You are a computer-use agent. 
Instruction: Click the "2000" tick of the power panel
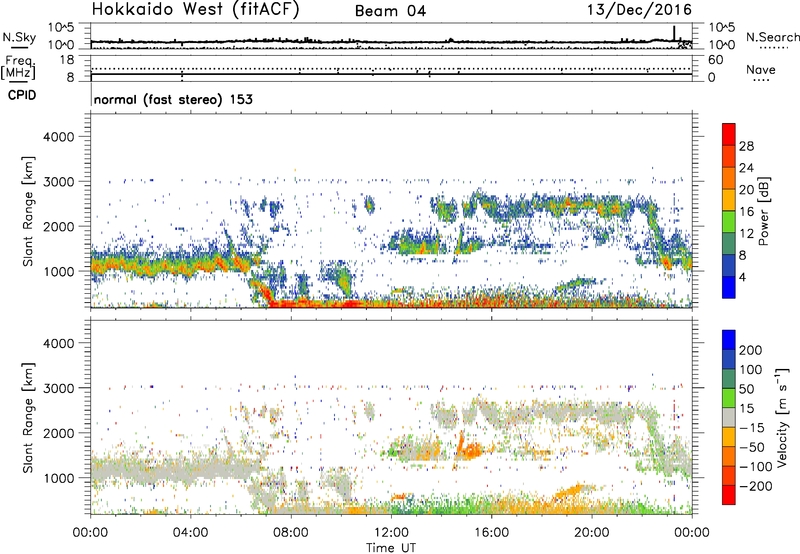58,226
